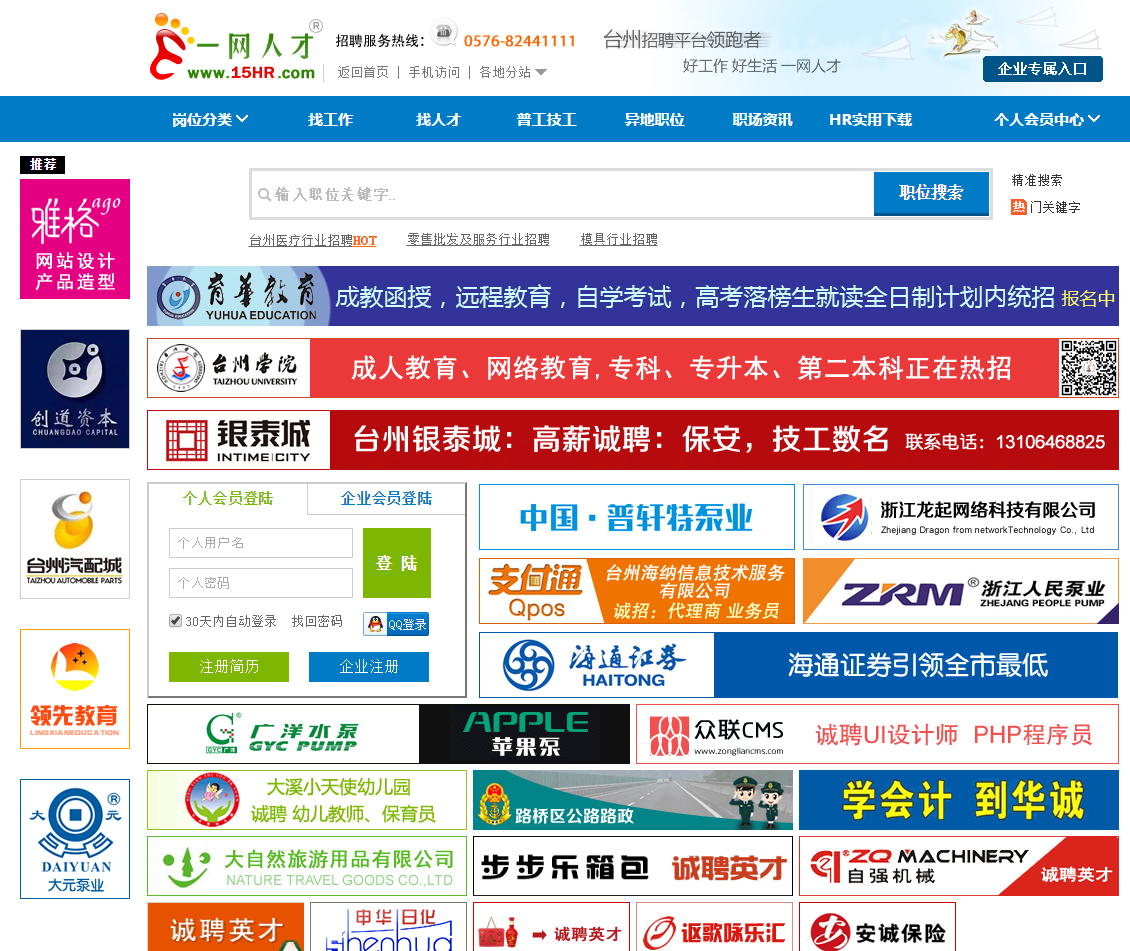Focus the 个人用户名 input field
Screen dimensions: 1130x951
click(261, 543)
